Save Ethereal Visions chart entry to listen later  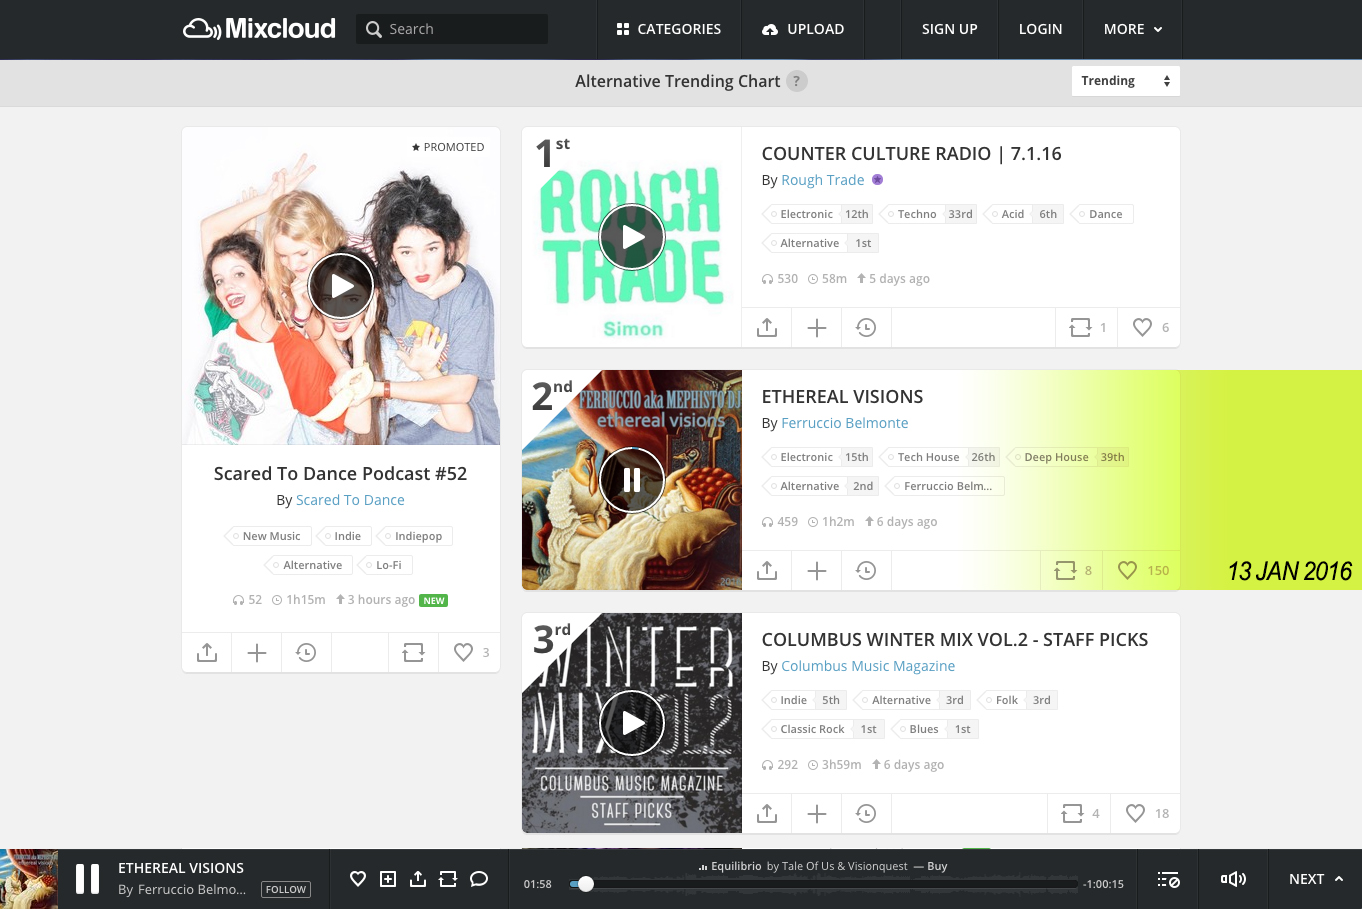tap(866, 570)
